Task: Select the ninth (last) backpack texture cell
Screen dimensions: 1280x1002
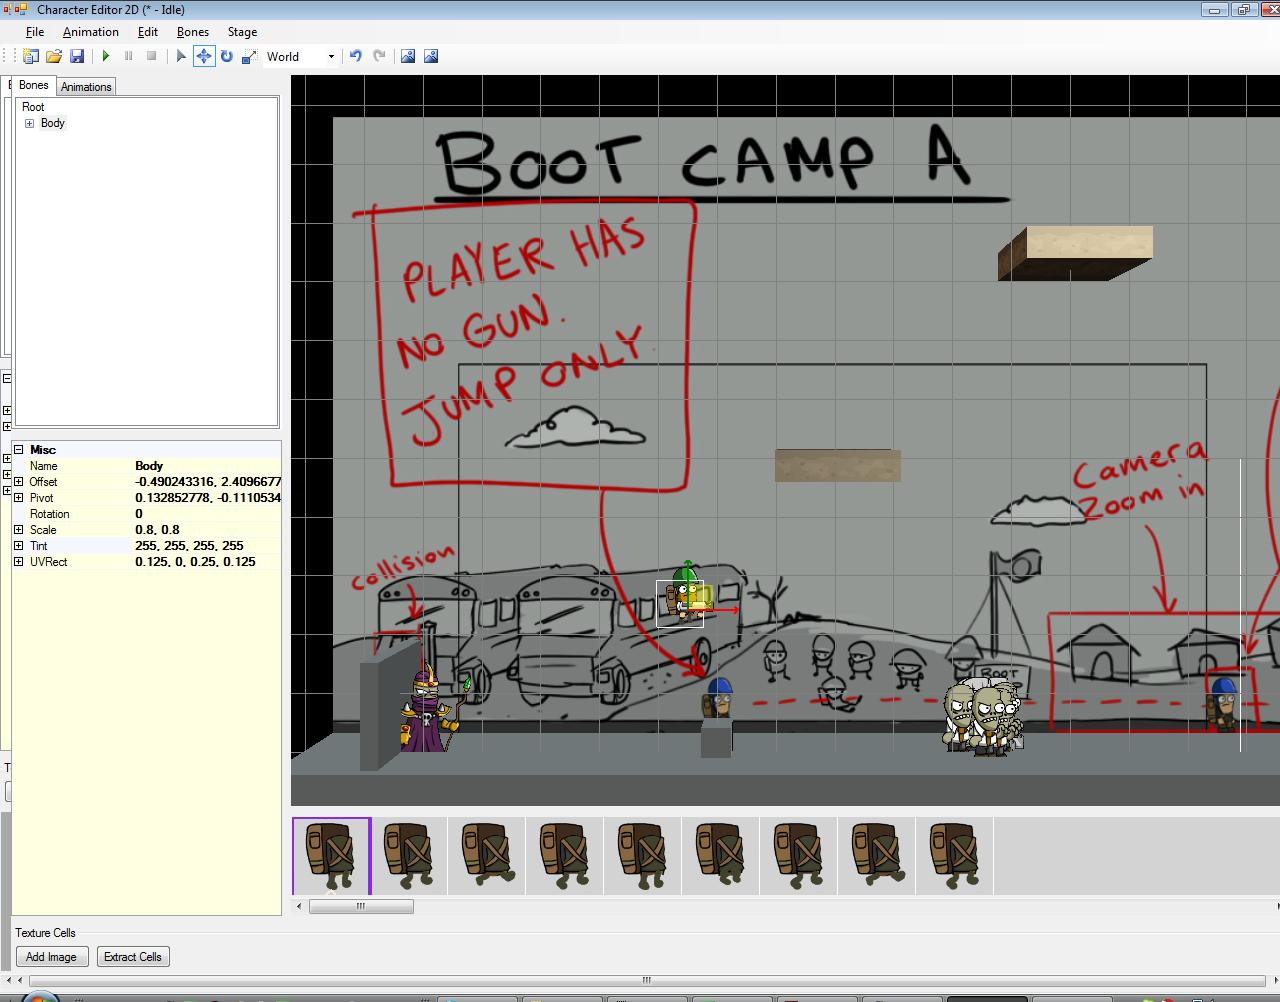Action: [x=955, y=856]
